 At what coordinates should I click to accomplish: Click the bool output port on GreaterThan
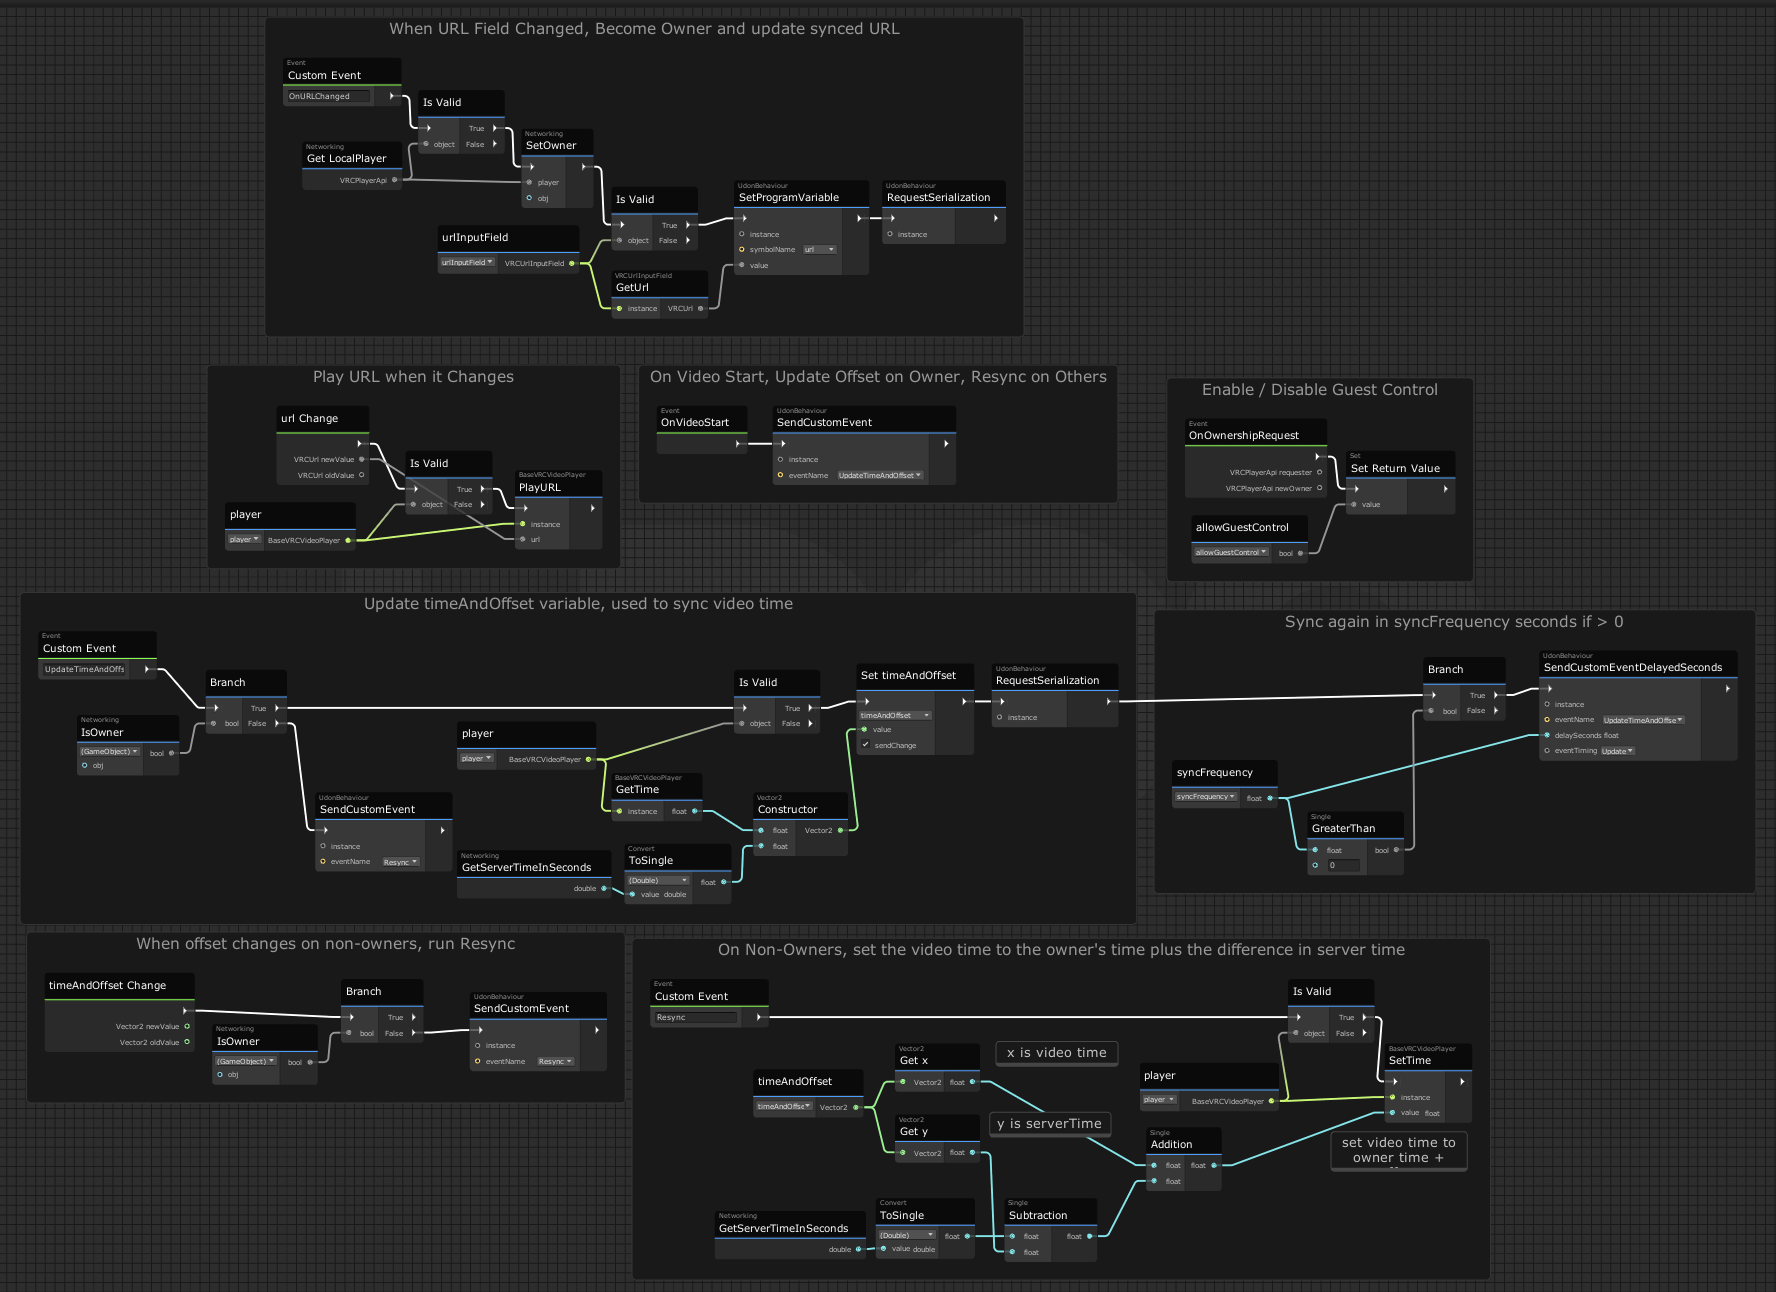click(x=1396, y=850)
